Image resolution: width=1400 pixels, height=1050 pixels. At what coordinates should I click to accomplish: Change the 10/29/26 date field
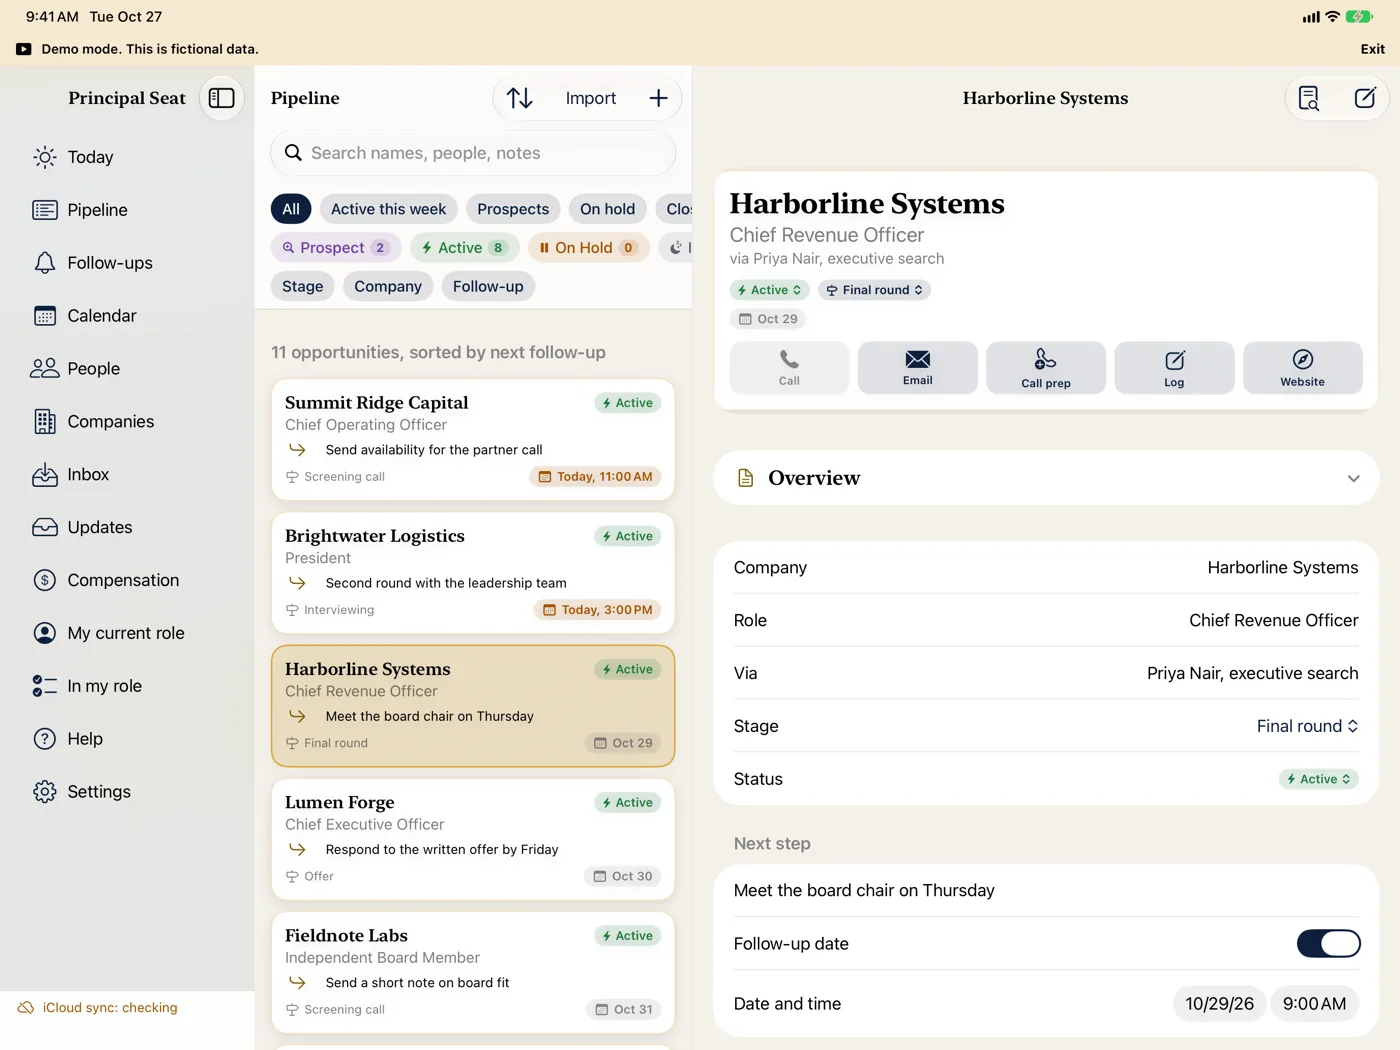pos(1219,1003)
